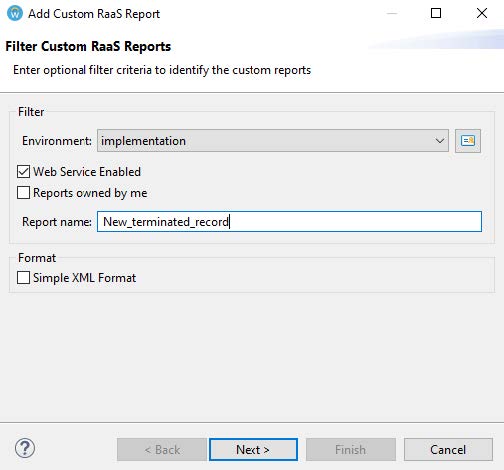Open the Environment combo box showing implementation

273,141
